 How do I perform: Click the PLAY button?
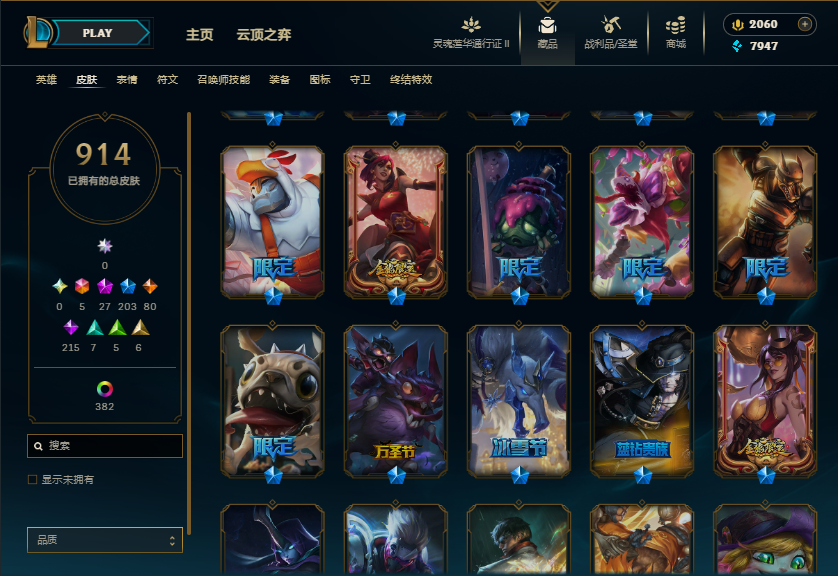pos(99,33)
